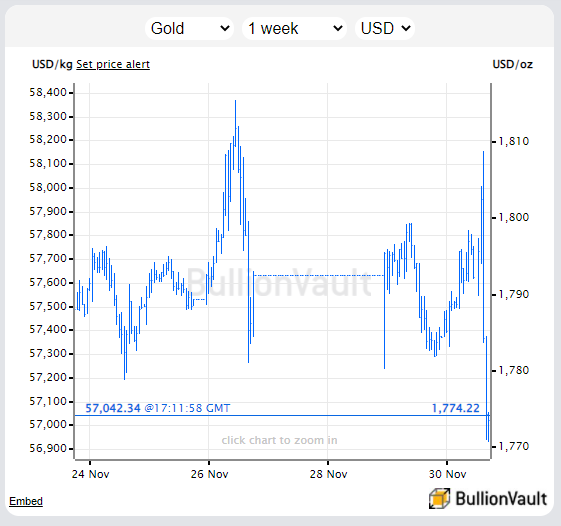Click the 1,810 right axis value
Screen dimensions: 561x526
[x=513, y=141]
